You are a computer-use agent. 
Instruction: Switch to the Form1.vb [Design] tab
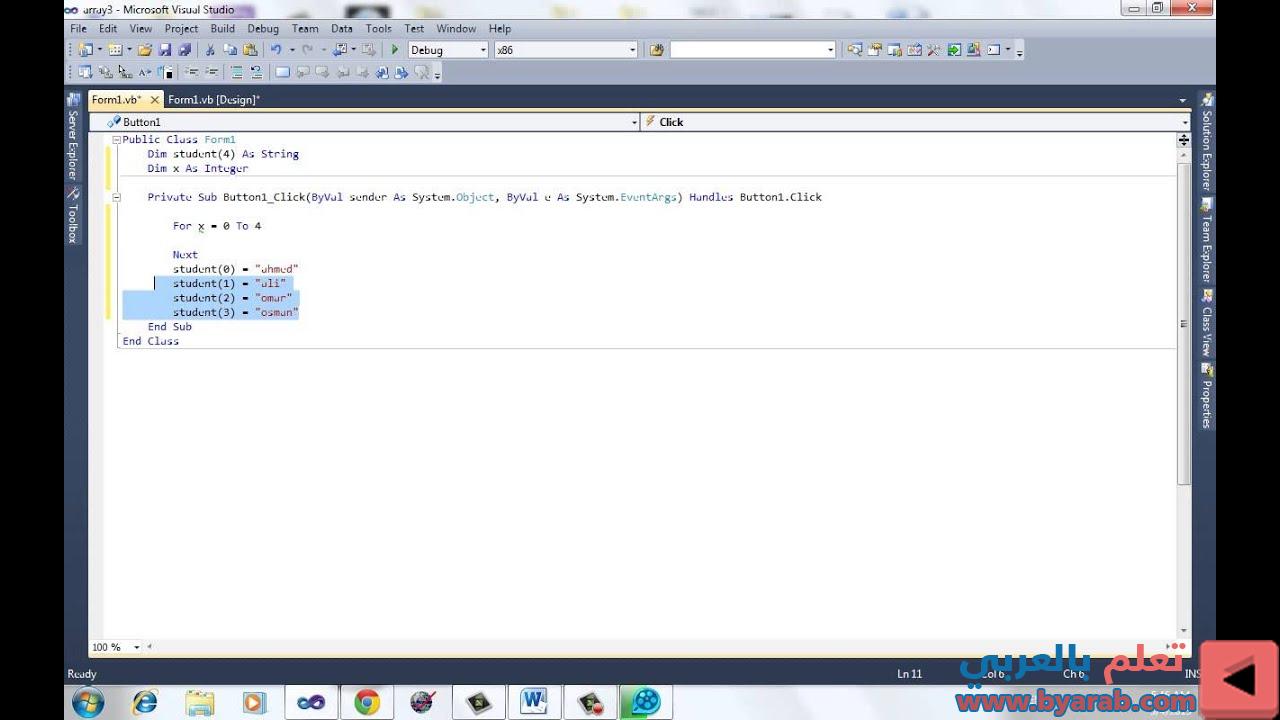(x=213, y=100)
